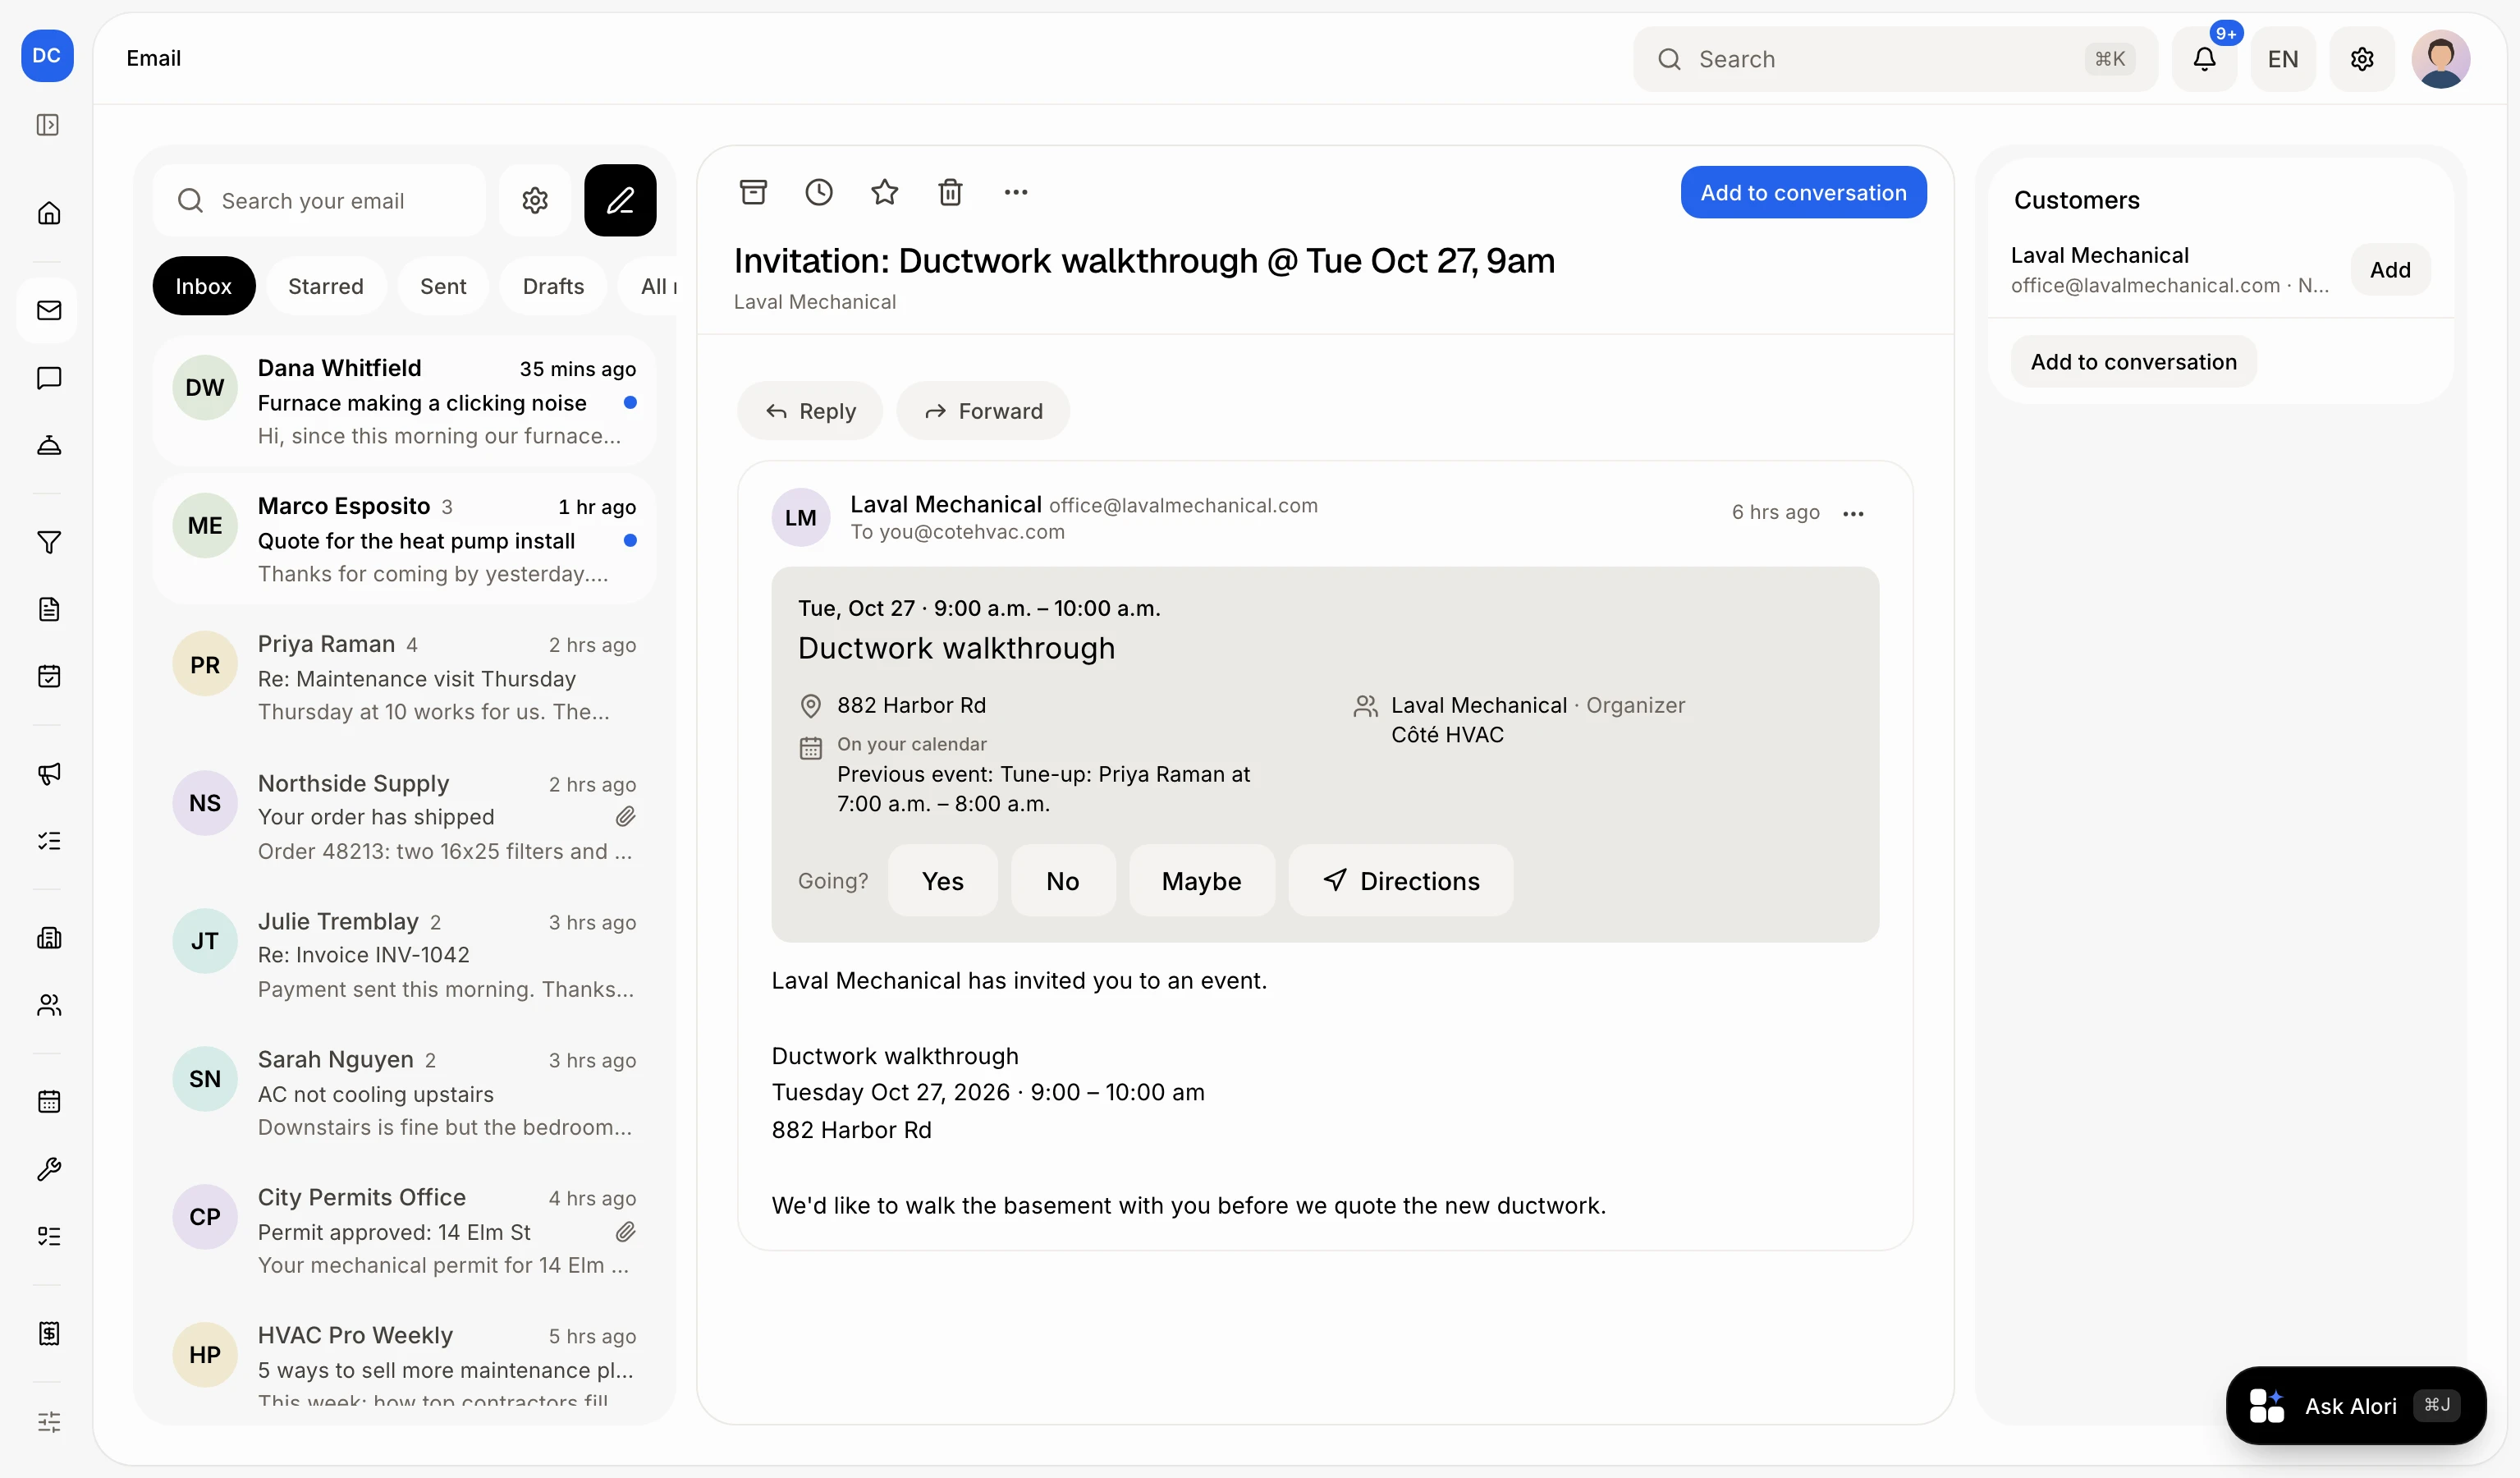Open the people contacts sidebar icon
This screenshot has height=1478, width=2520.
(48, 1005)
